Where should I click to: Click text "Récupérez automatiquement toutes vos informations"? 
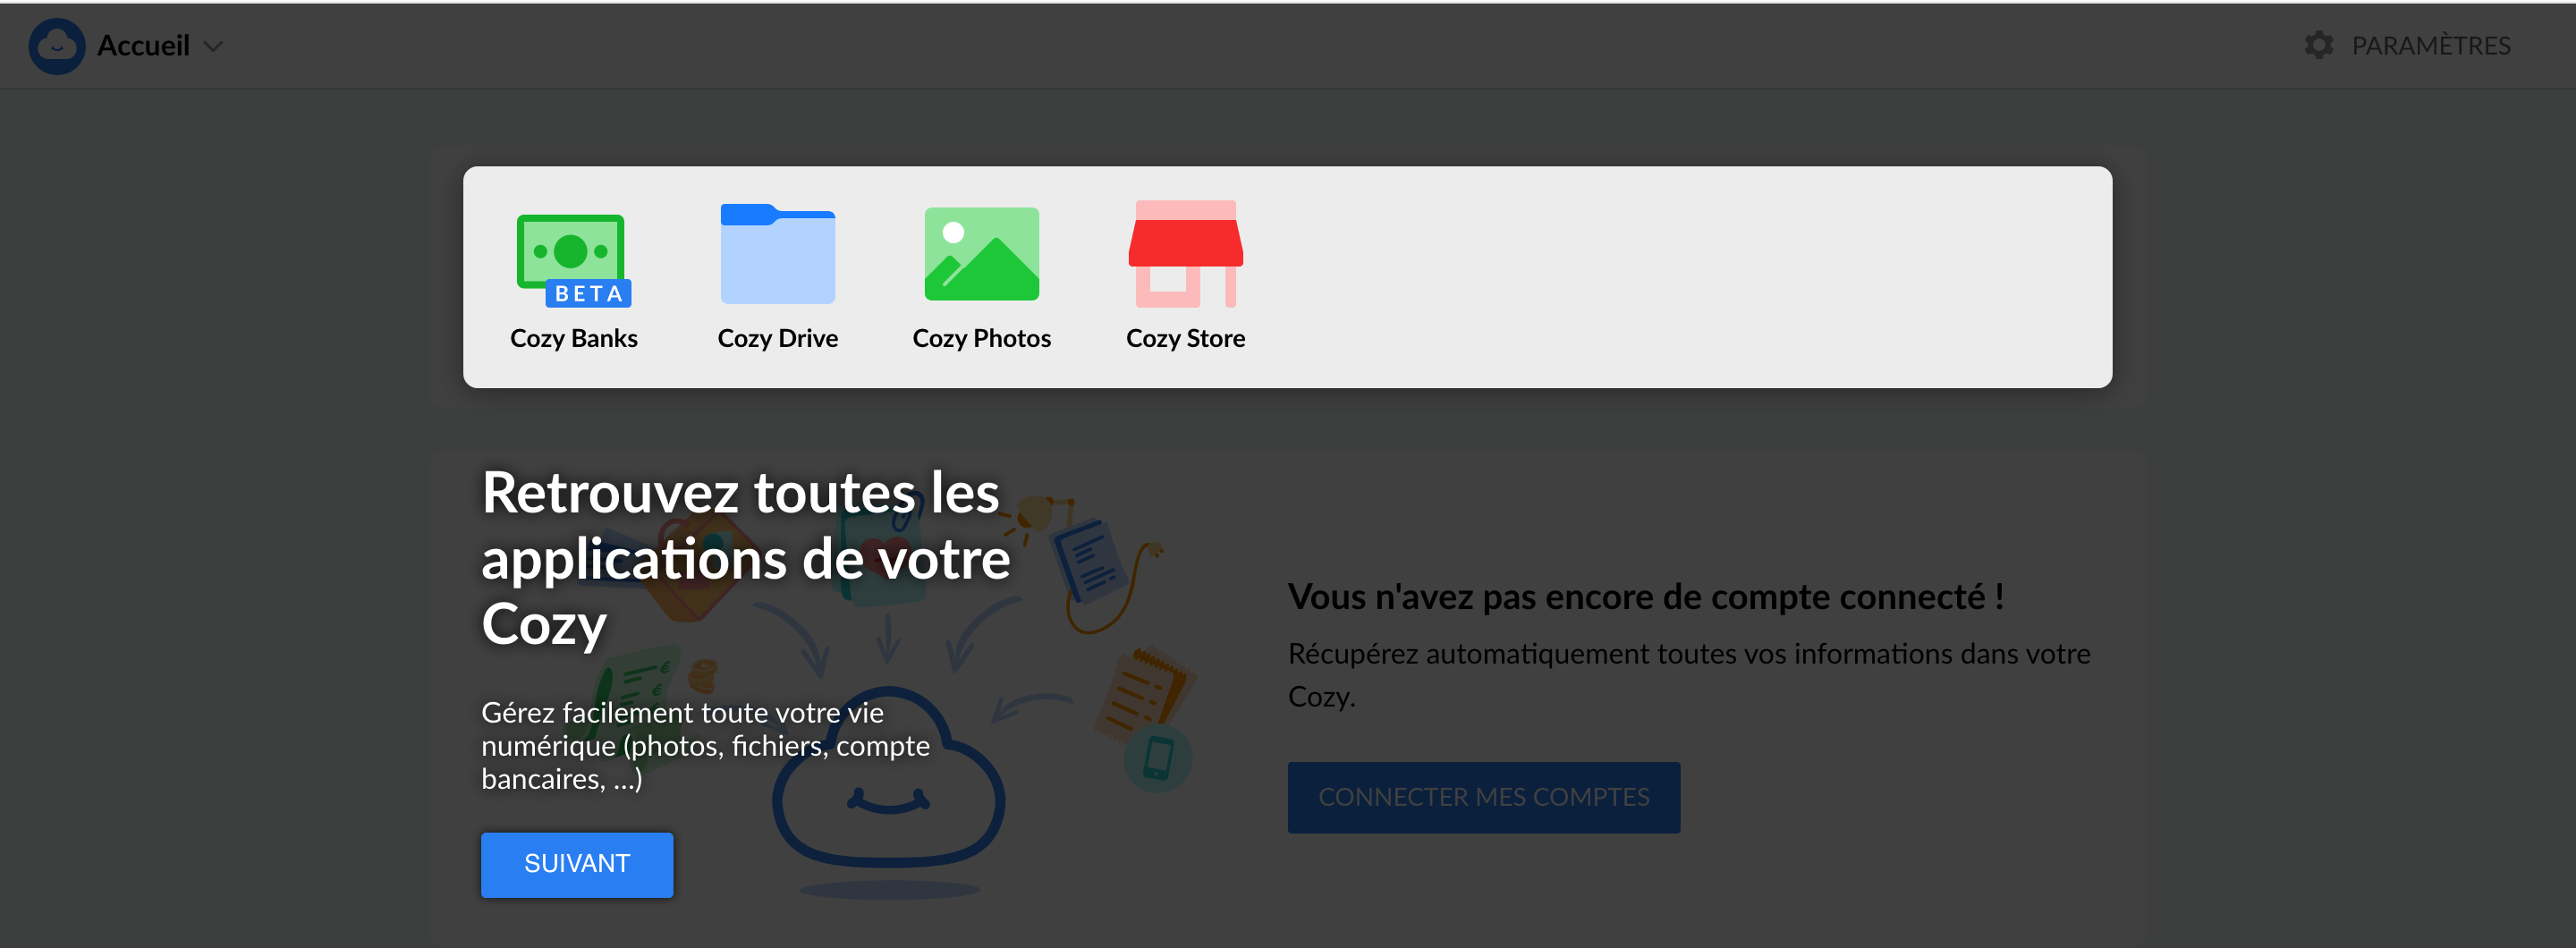point(1619,654)
